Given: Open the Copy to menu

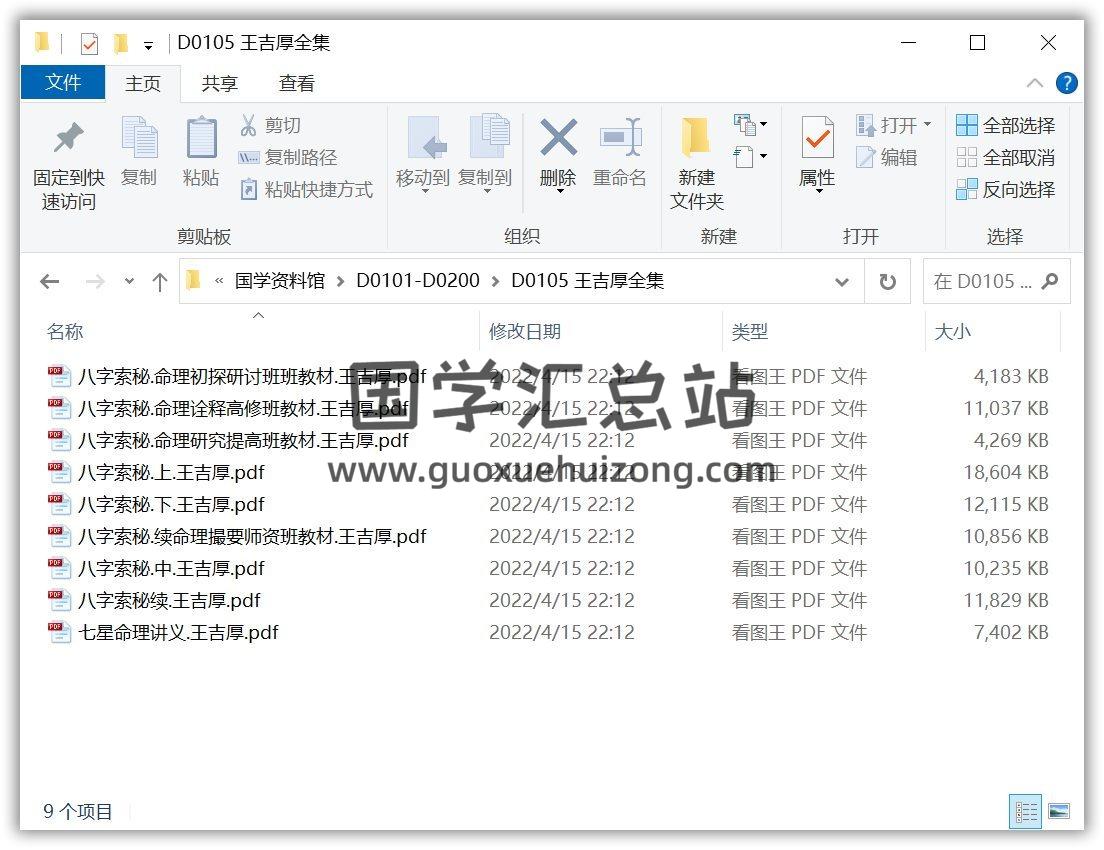Looking at the screenshot, I should [485, 155].
